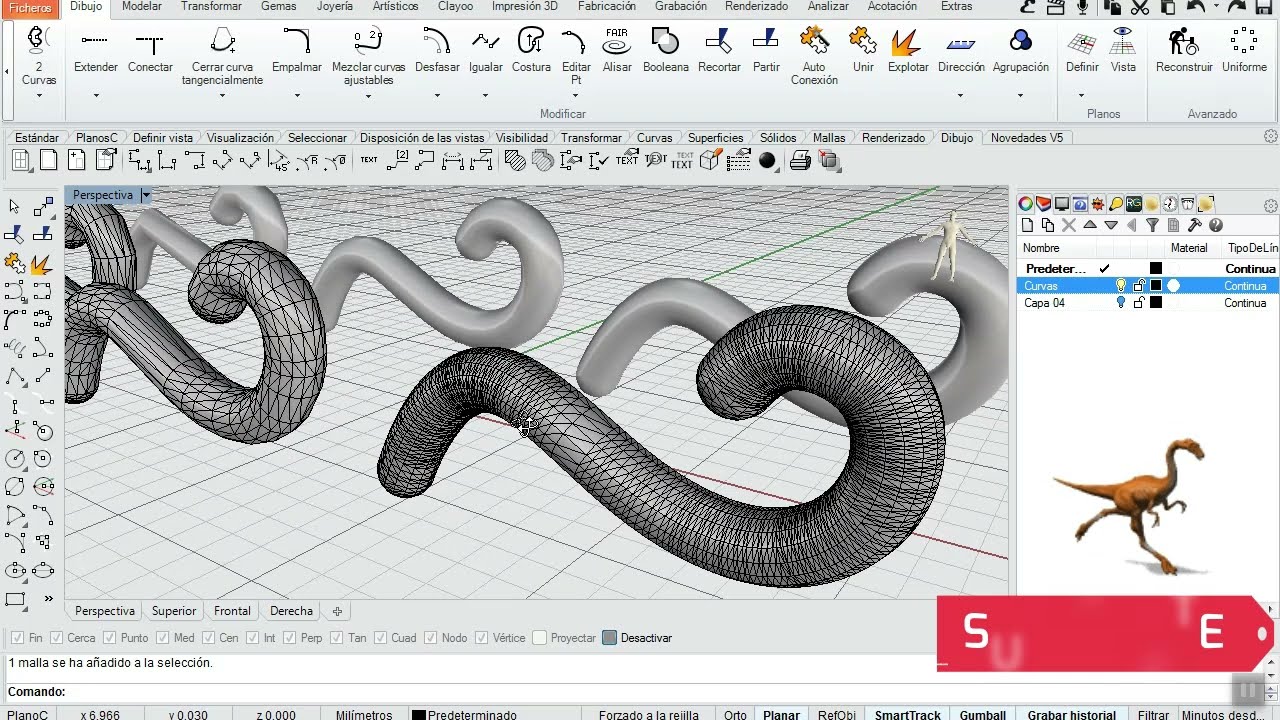Toggle the Cuad osnap checkbox

coord(380,638)
